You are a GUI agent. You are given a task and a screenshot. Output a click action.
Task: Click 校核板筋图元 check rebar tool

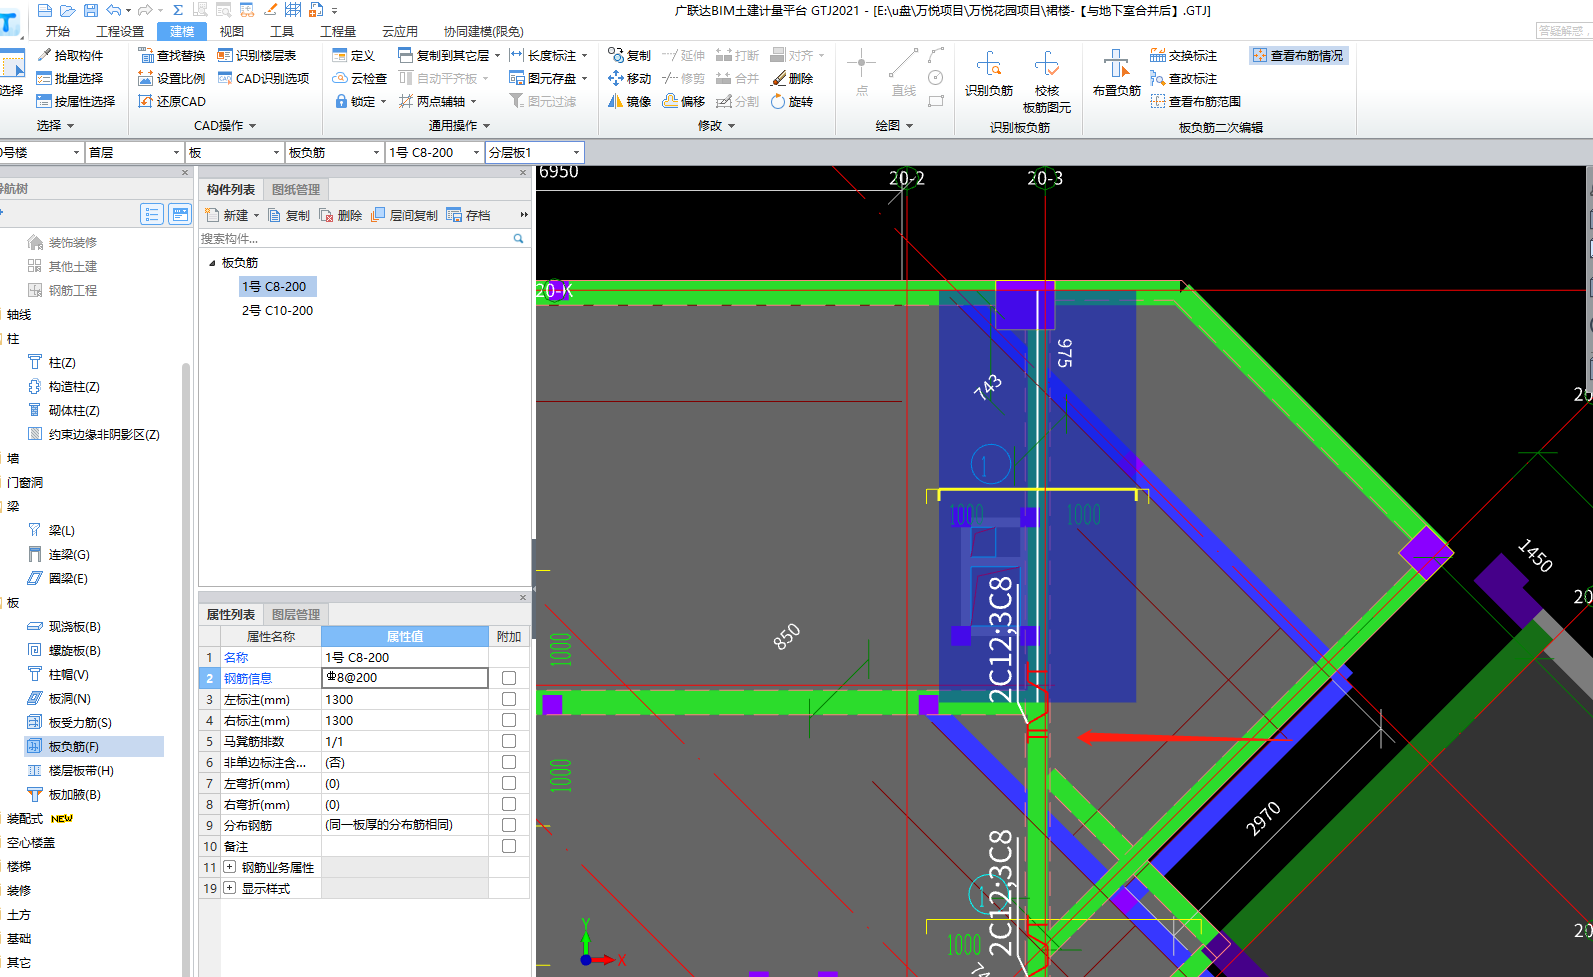pos(1047,82)
